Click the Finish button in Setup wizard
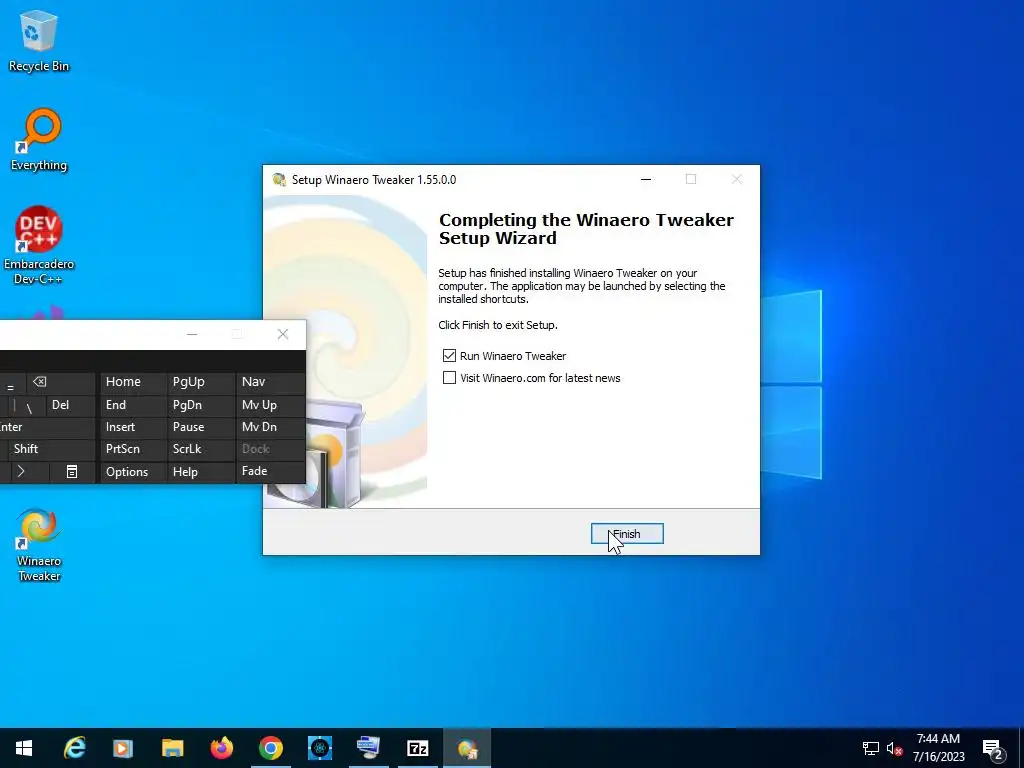Screen dimensions: 1024x768 [627, 534]
